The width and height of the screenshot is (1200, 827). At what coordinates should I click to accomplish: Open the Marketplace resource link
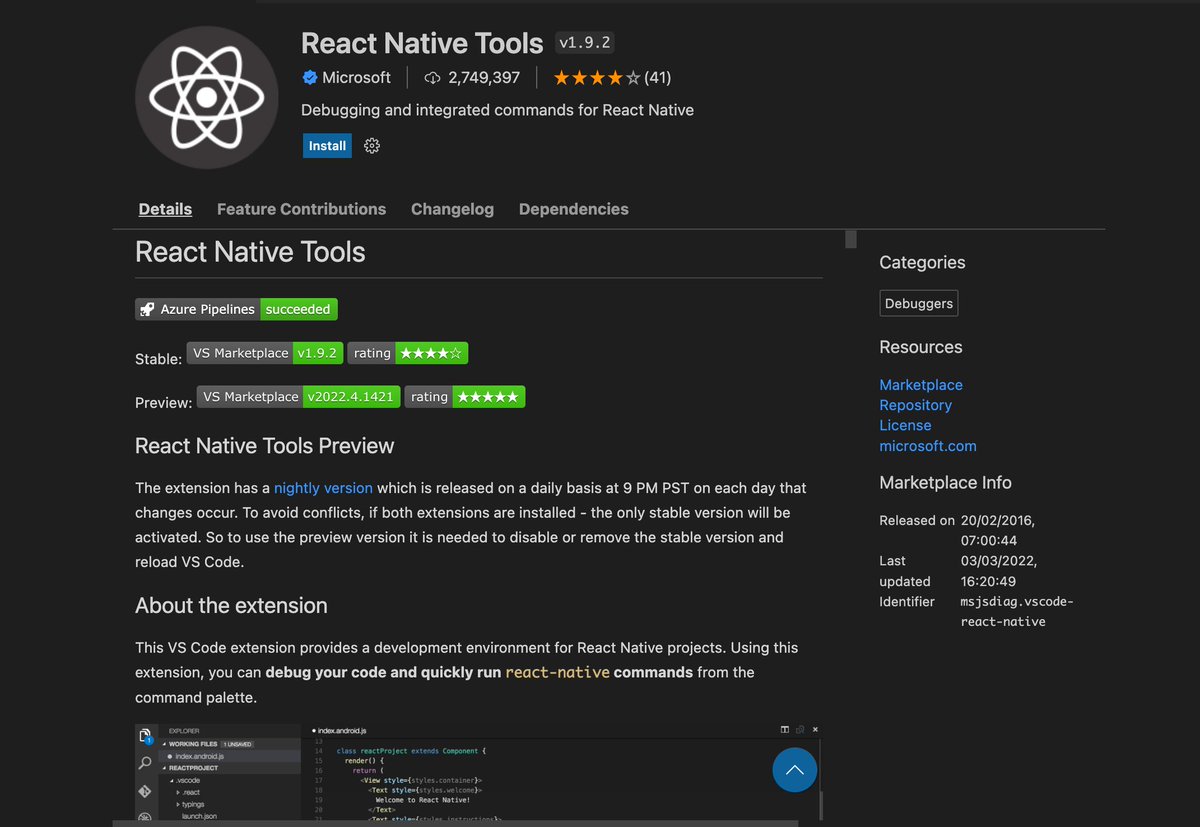click(921, 385)
